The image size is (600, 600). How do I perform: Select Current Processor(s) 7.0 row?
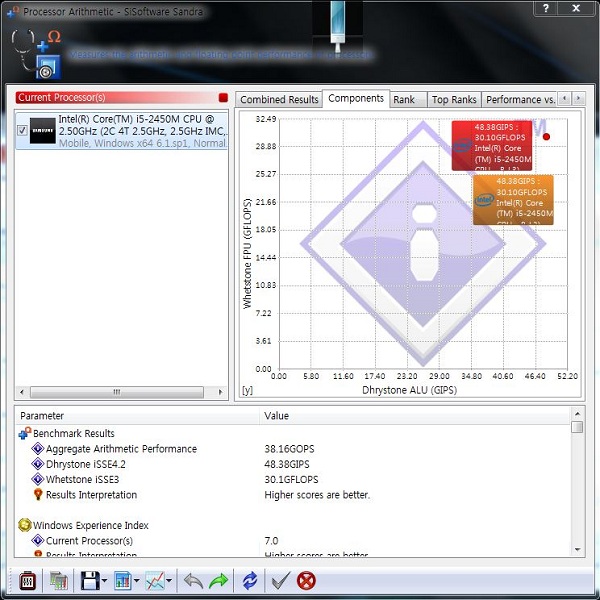(293, 540)
